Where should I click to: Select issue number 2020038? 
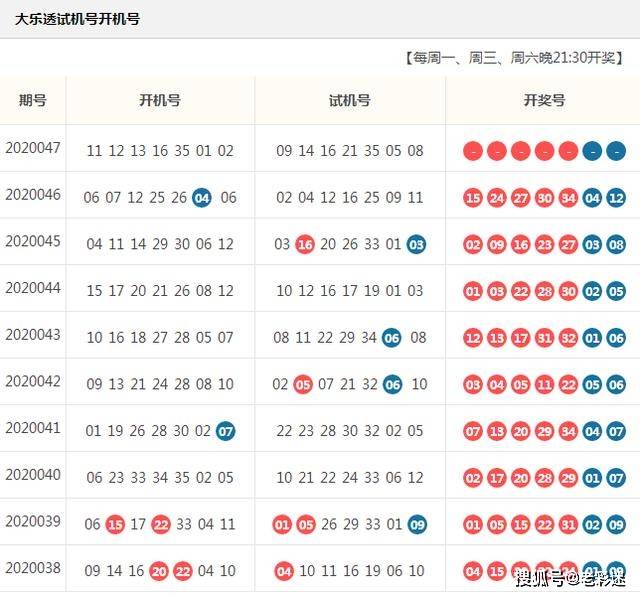33,568
